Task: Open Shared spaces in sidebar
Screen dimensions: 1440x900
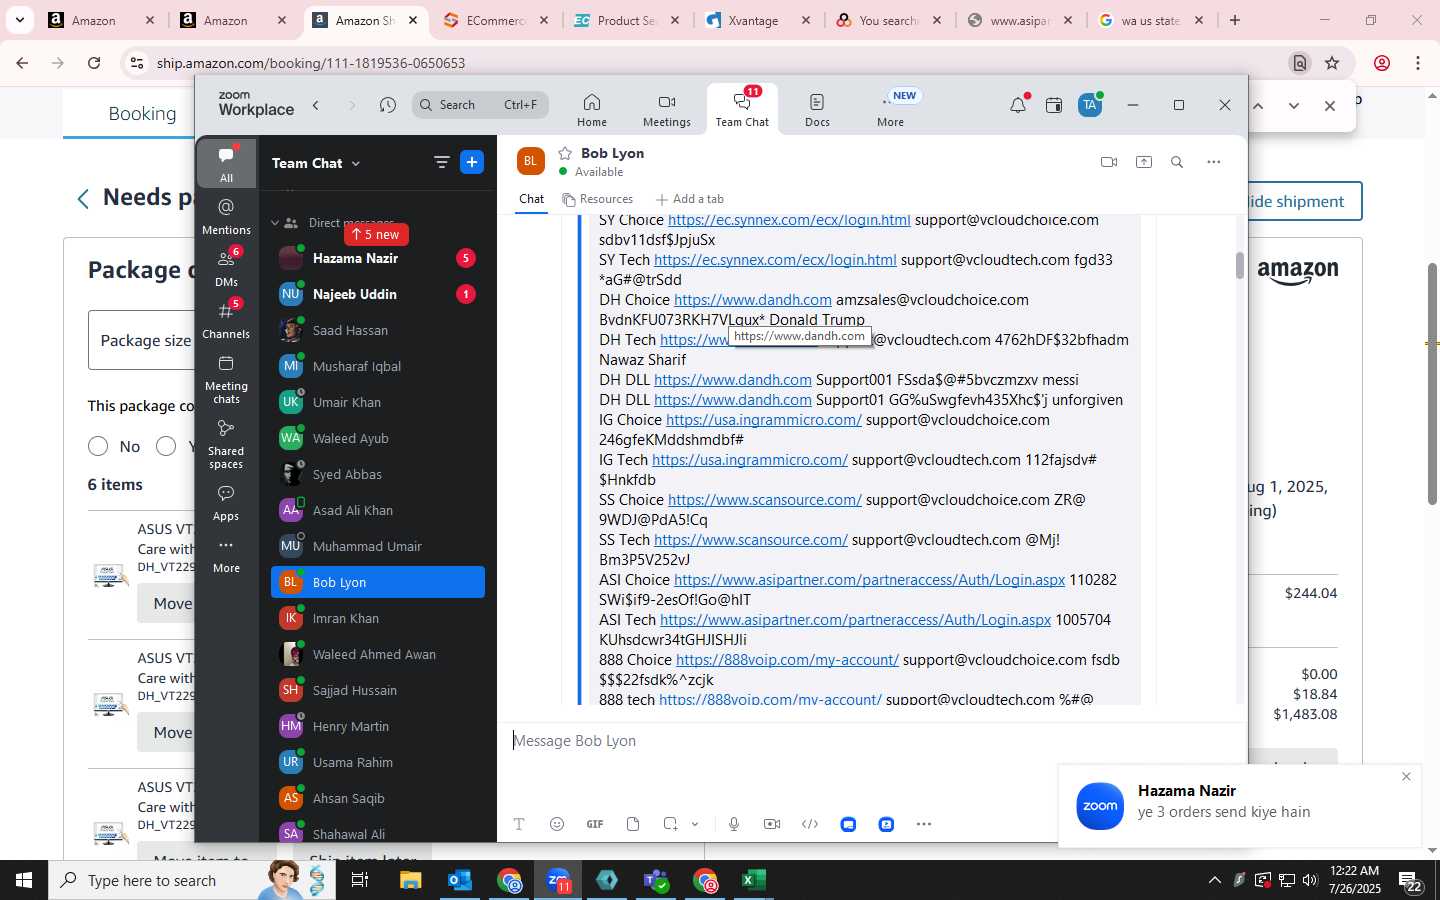Action: click(x=227, y=444)
